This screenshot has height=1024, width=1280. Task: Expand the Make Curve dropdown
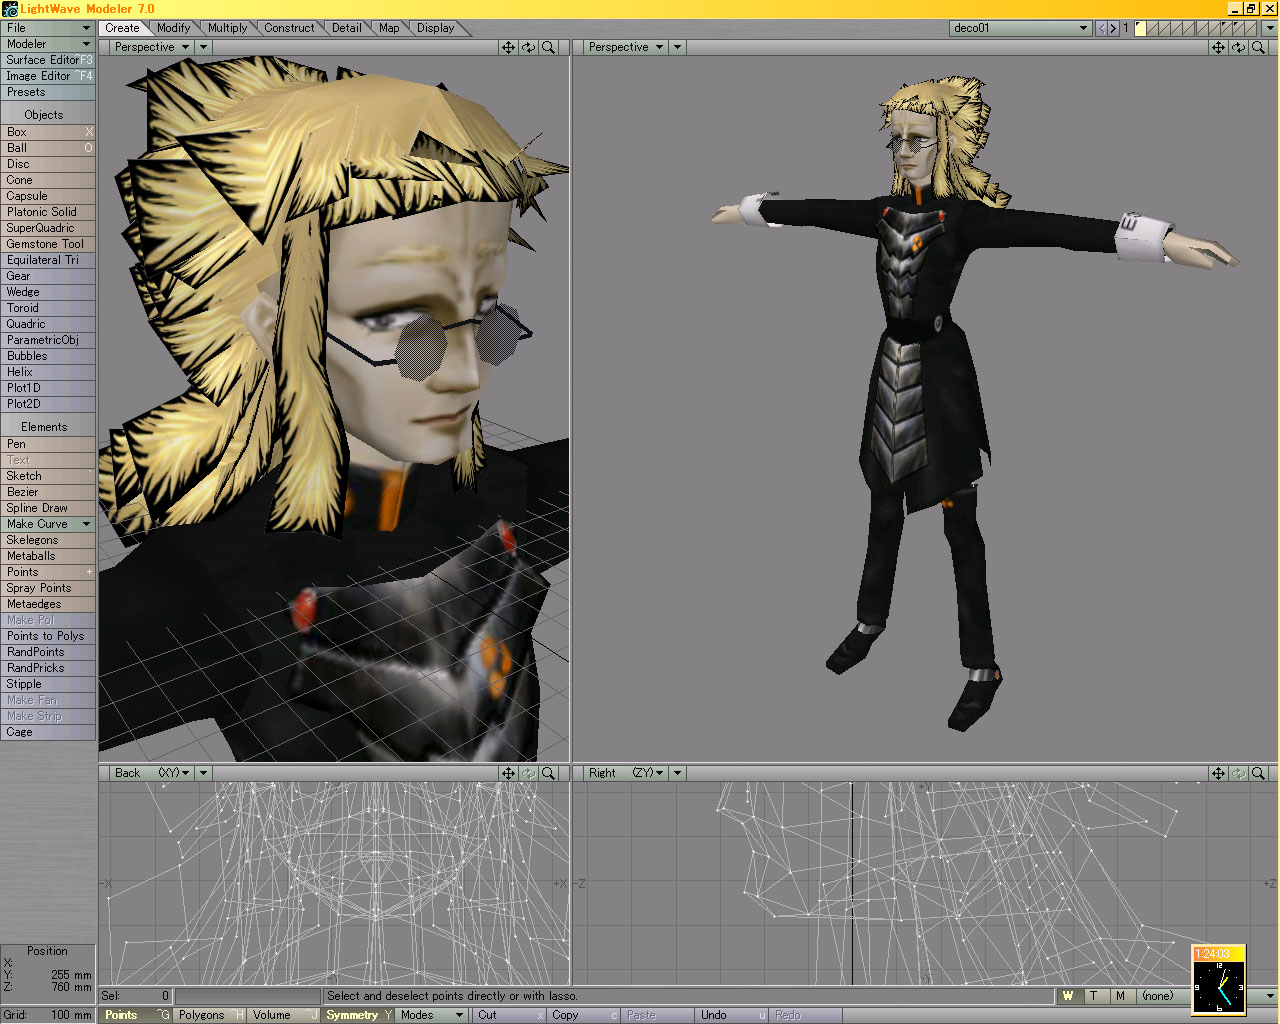click(x=47, y=524)
